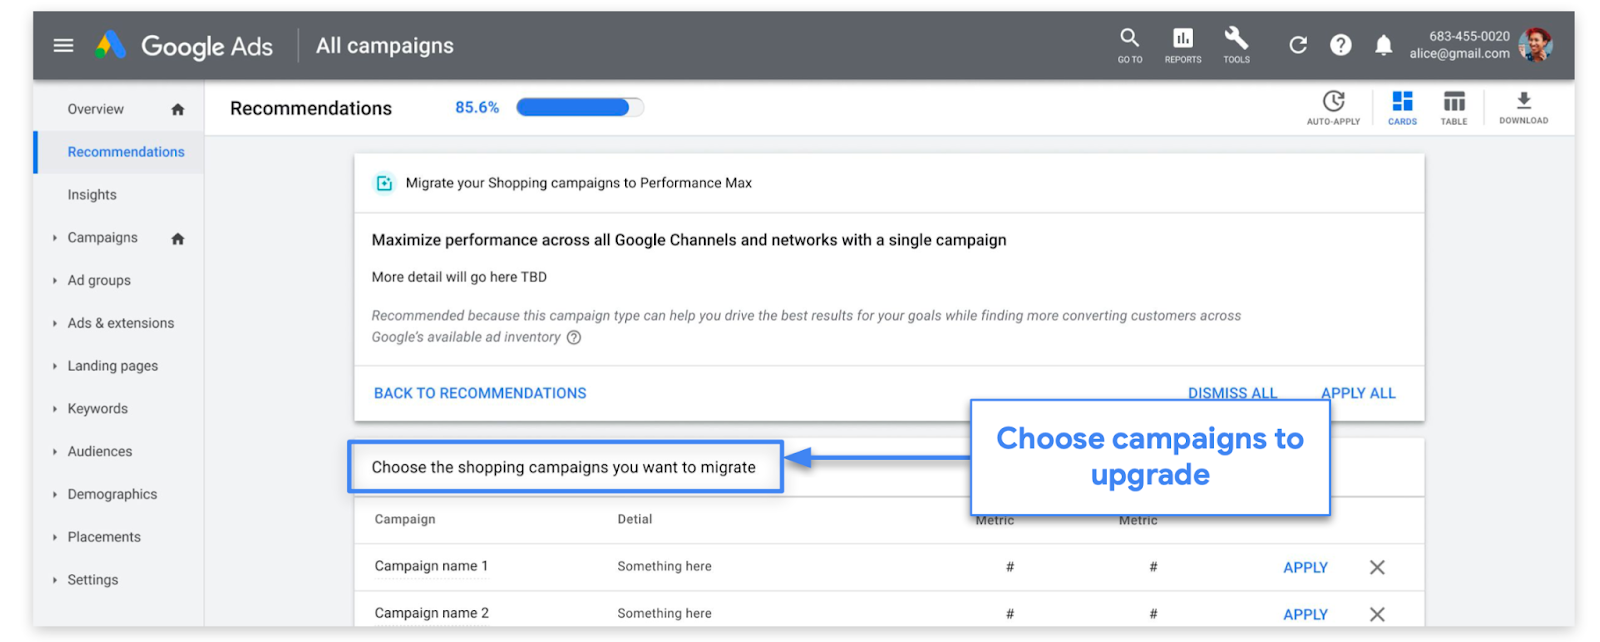Image resolution: width=1600 pixels, height=642 pixels.
Task: Click 'Migrate your Shopping campaigns to Performance Max' title
Action: (578, 183)
